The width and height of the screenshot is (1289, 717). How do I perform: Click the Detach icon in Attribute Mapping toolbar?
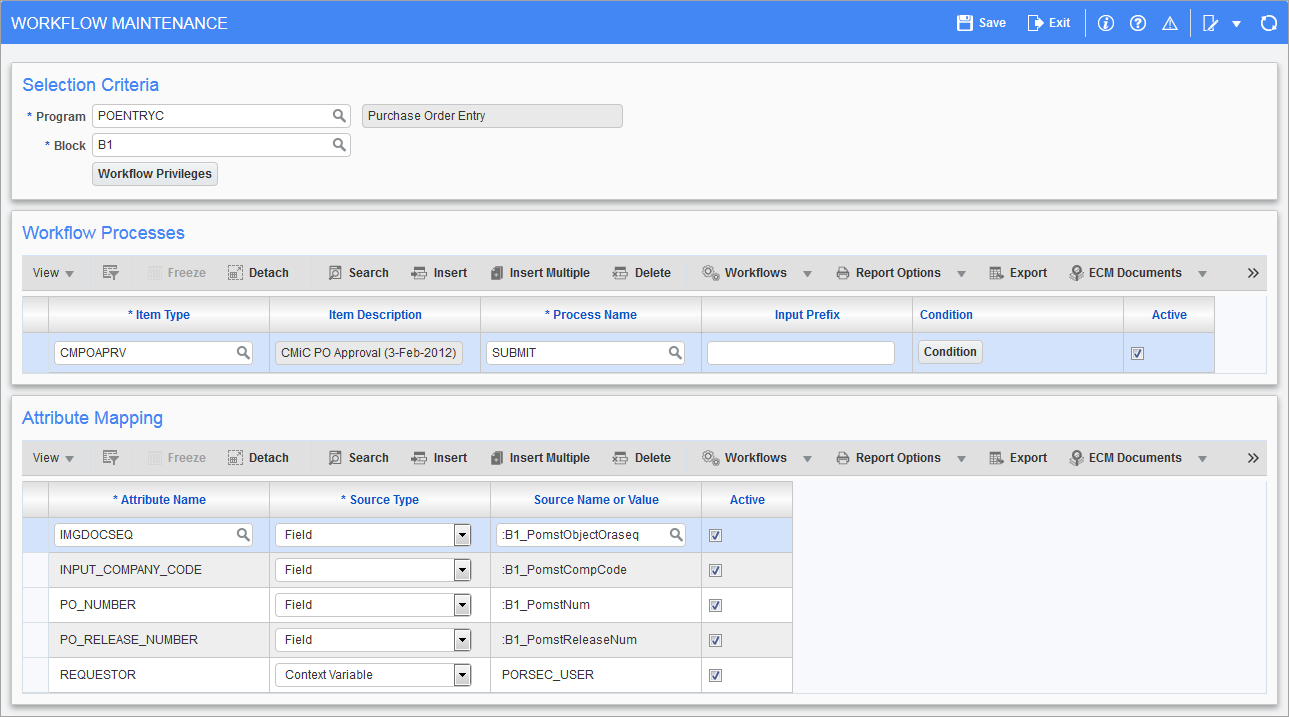257,457
